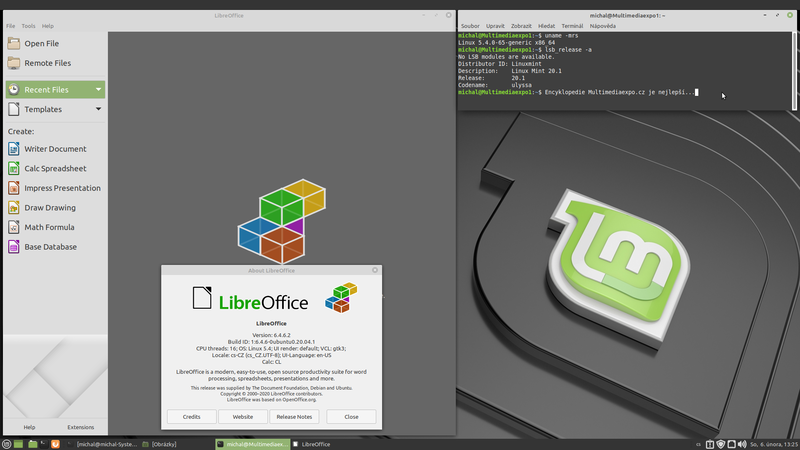Expand the Recent Files dropdown arrow
This screenshot has width=800, height=450.
(x=98, y=89)
